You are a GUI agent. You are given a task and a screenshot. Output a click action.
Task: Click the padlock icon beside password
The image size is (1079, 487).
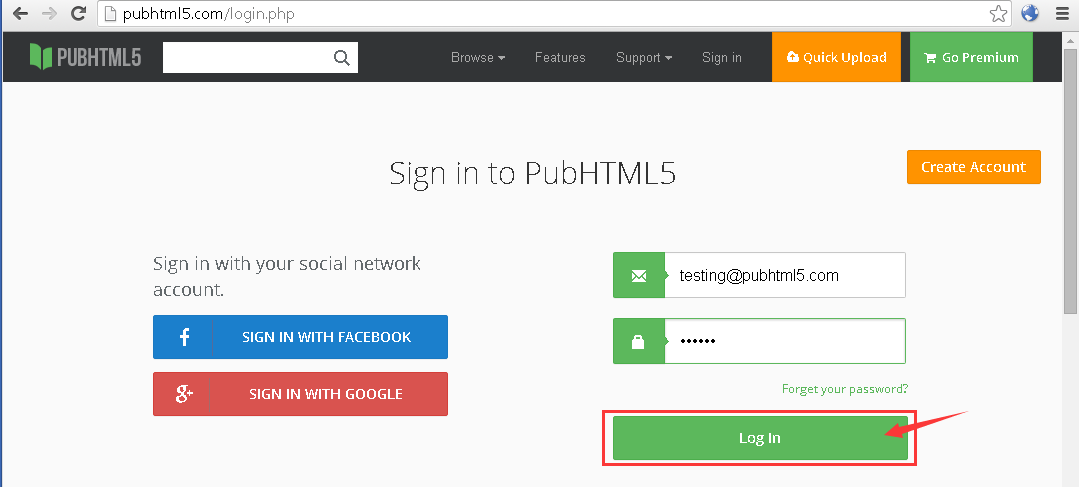638,342
